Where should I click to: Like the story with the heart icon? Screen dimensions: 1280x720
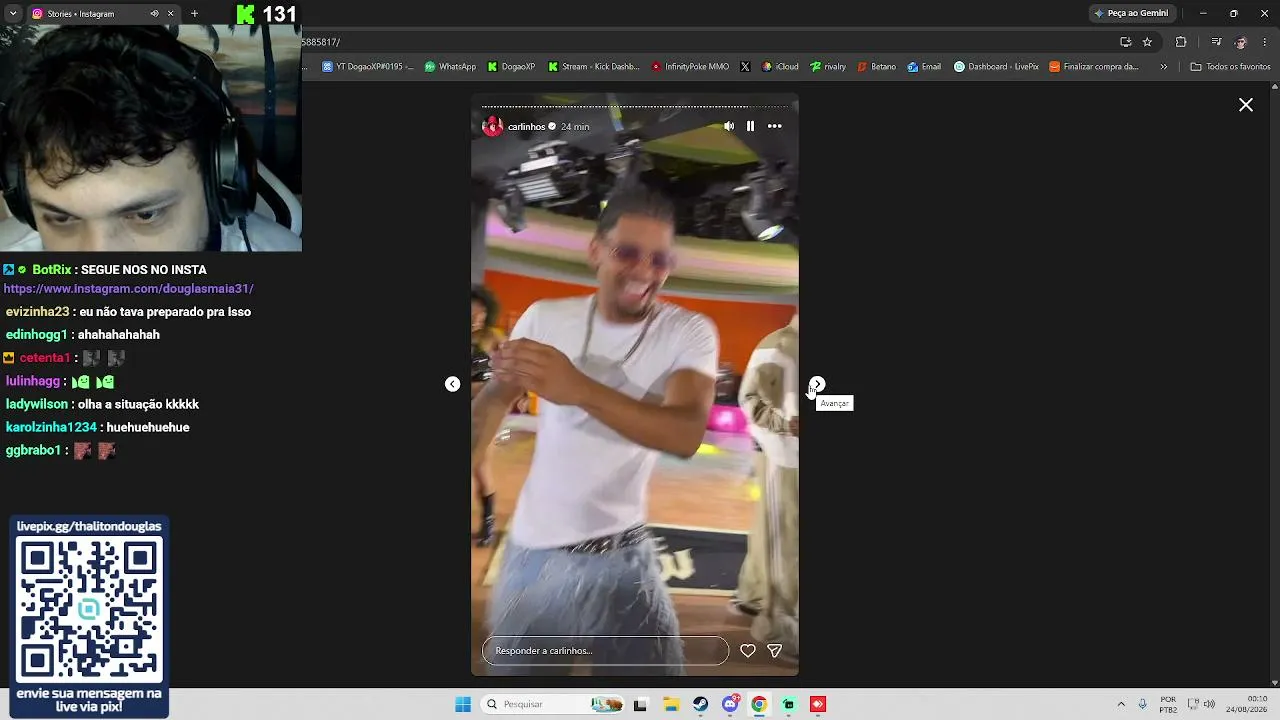point(748,650)
